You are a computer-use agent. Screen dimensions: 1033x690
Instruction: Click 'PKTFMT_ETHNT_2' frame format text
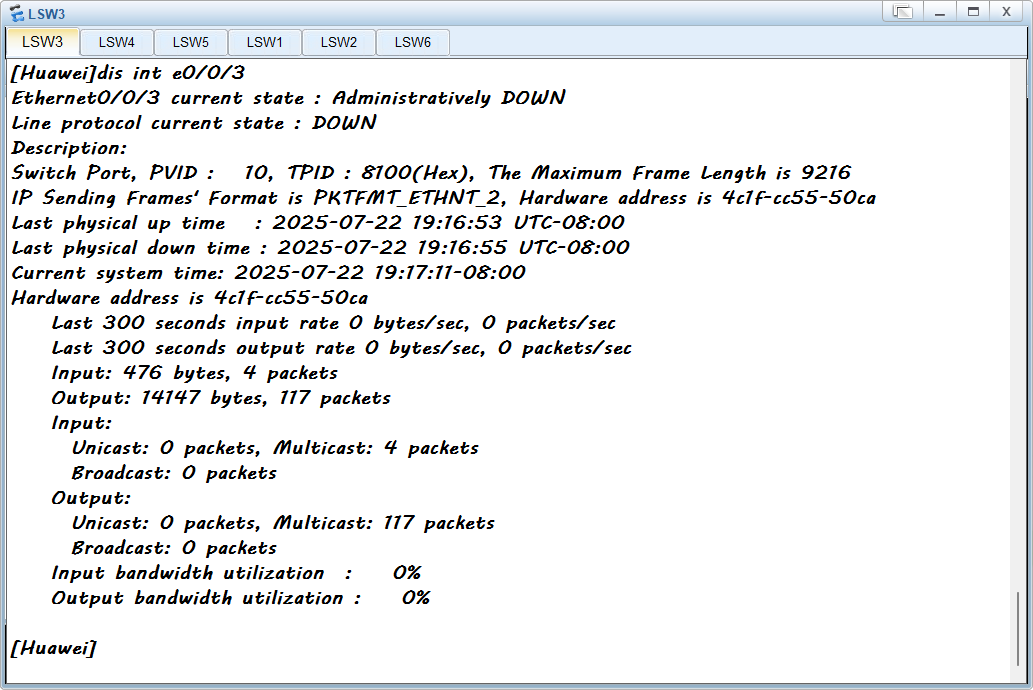[x=406, y=198]
